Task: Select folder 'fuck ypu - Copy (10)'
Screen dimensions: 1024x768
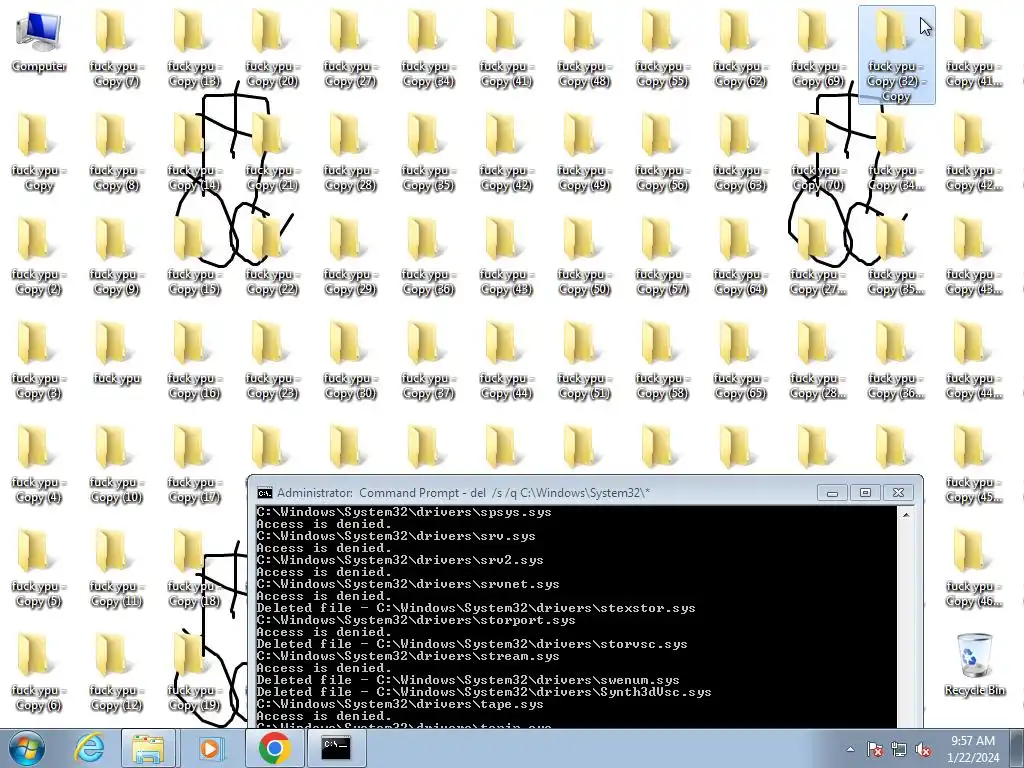Action: (x=116, y=465)
